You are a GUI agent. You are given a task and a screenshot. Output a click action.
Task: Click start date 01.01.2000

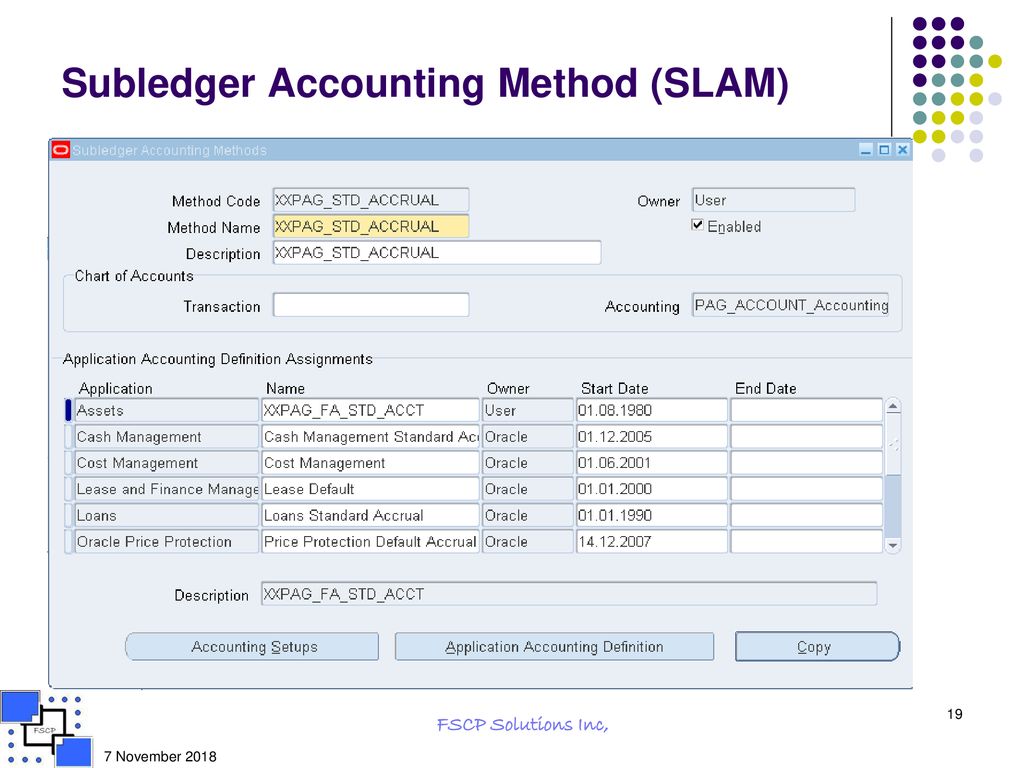[651, 488]
